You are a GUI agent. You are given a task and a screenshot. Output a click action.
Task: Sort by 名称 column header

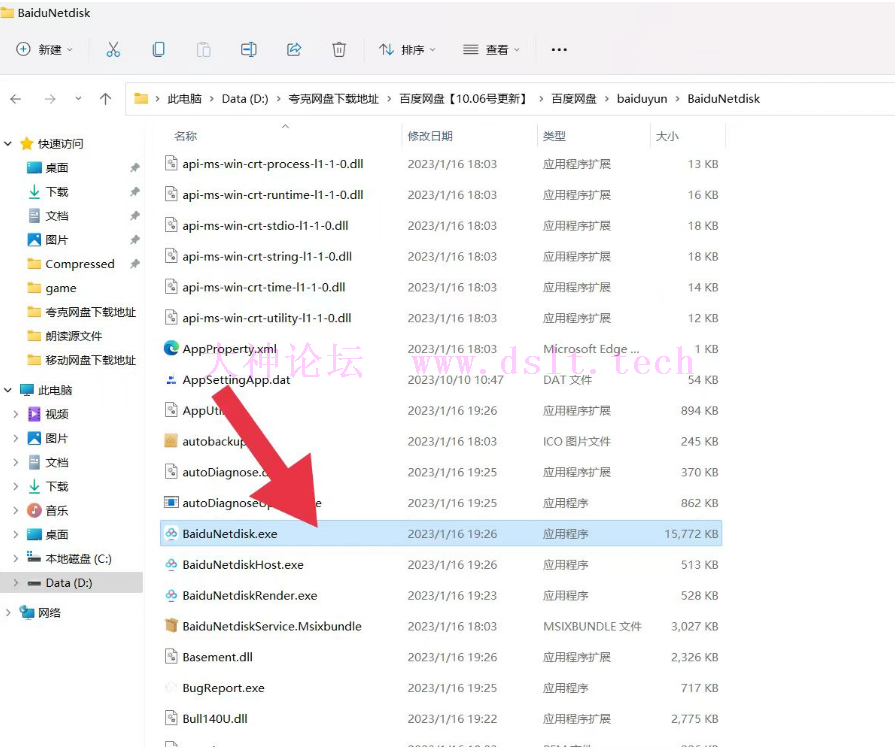[186, 136]
